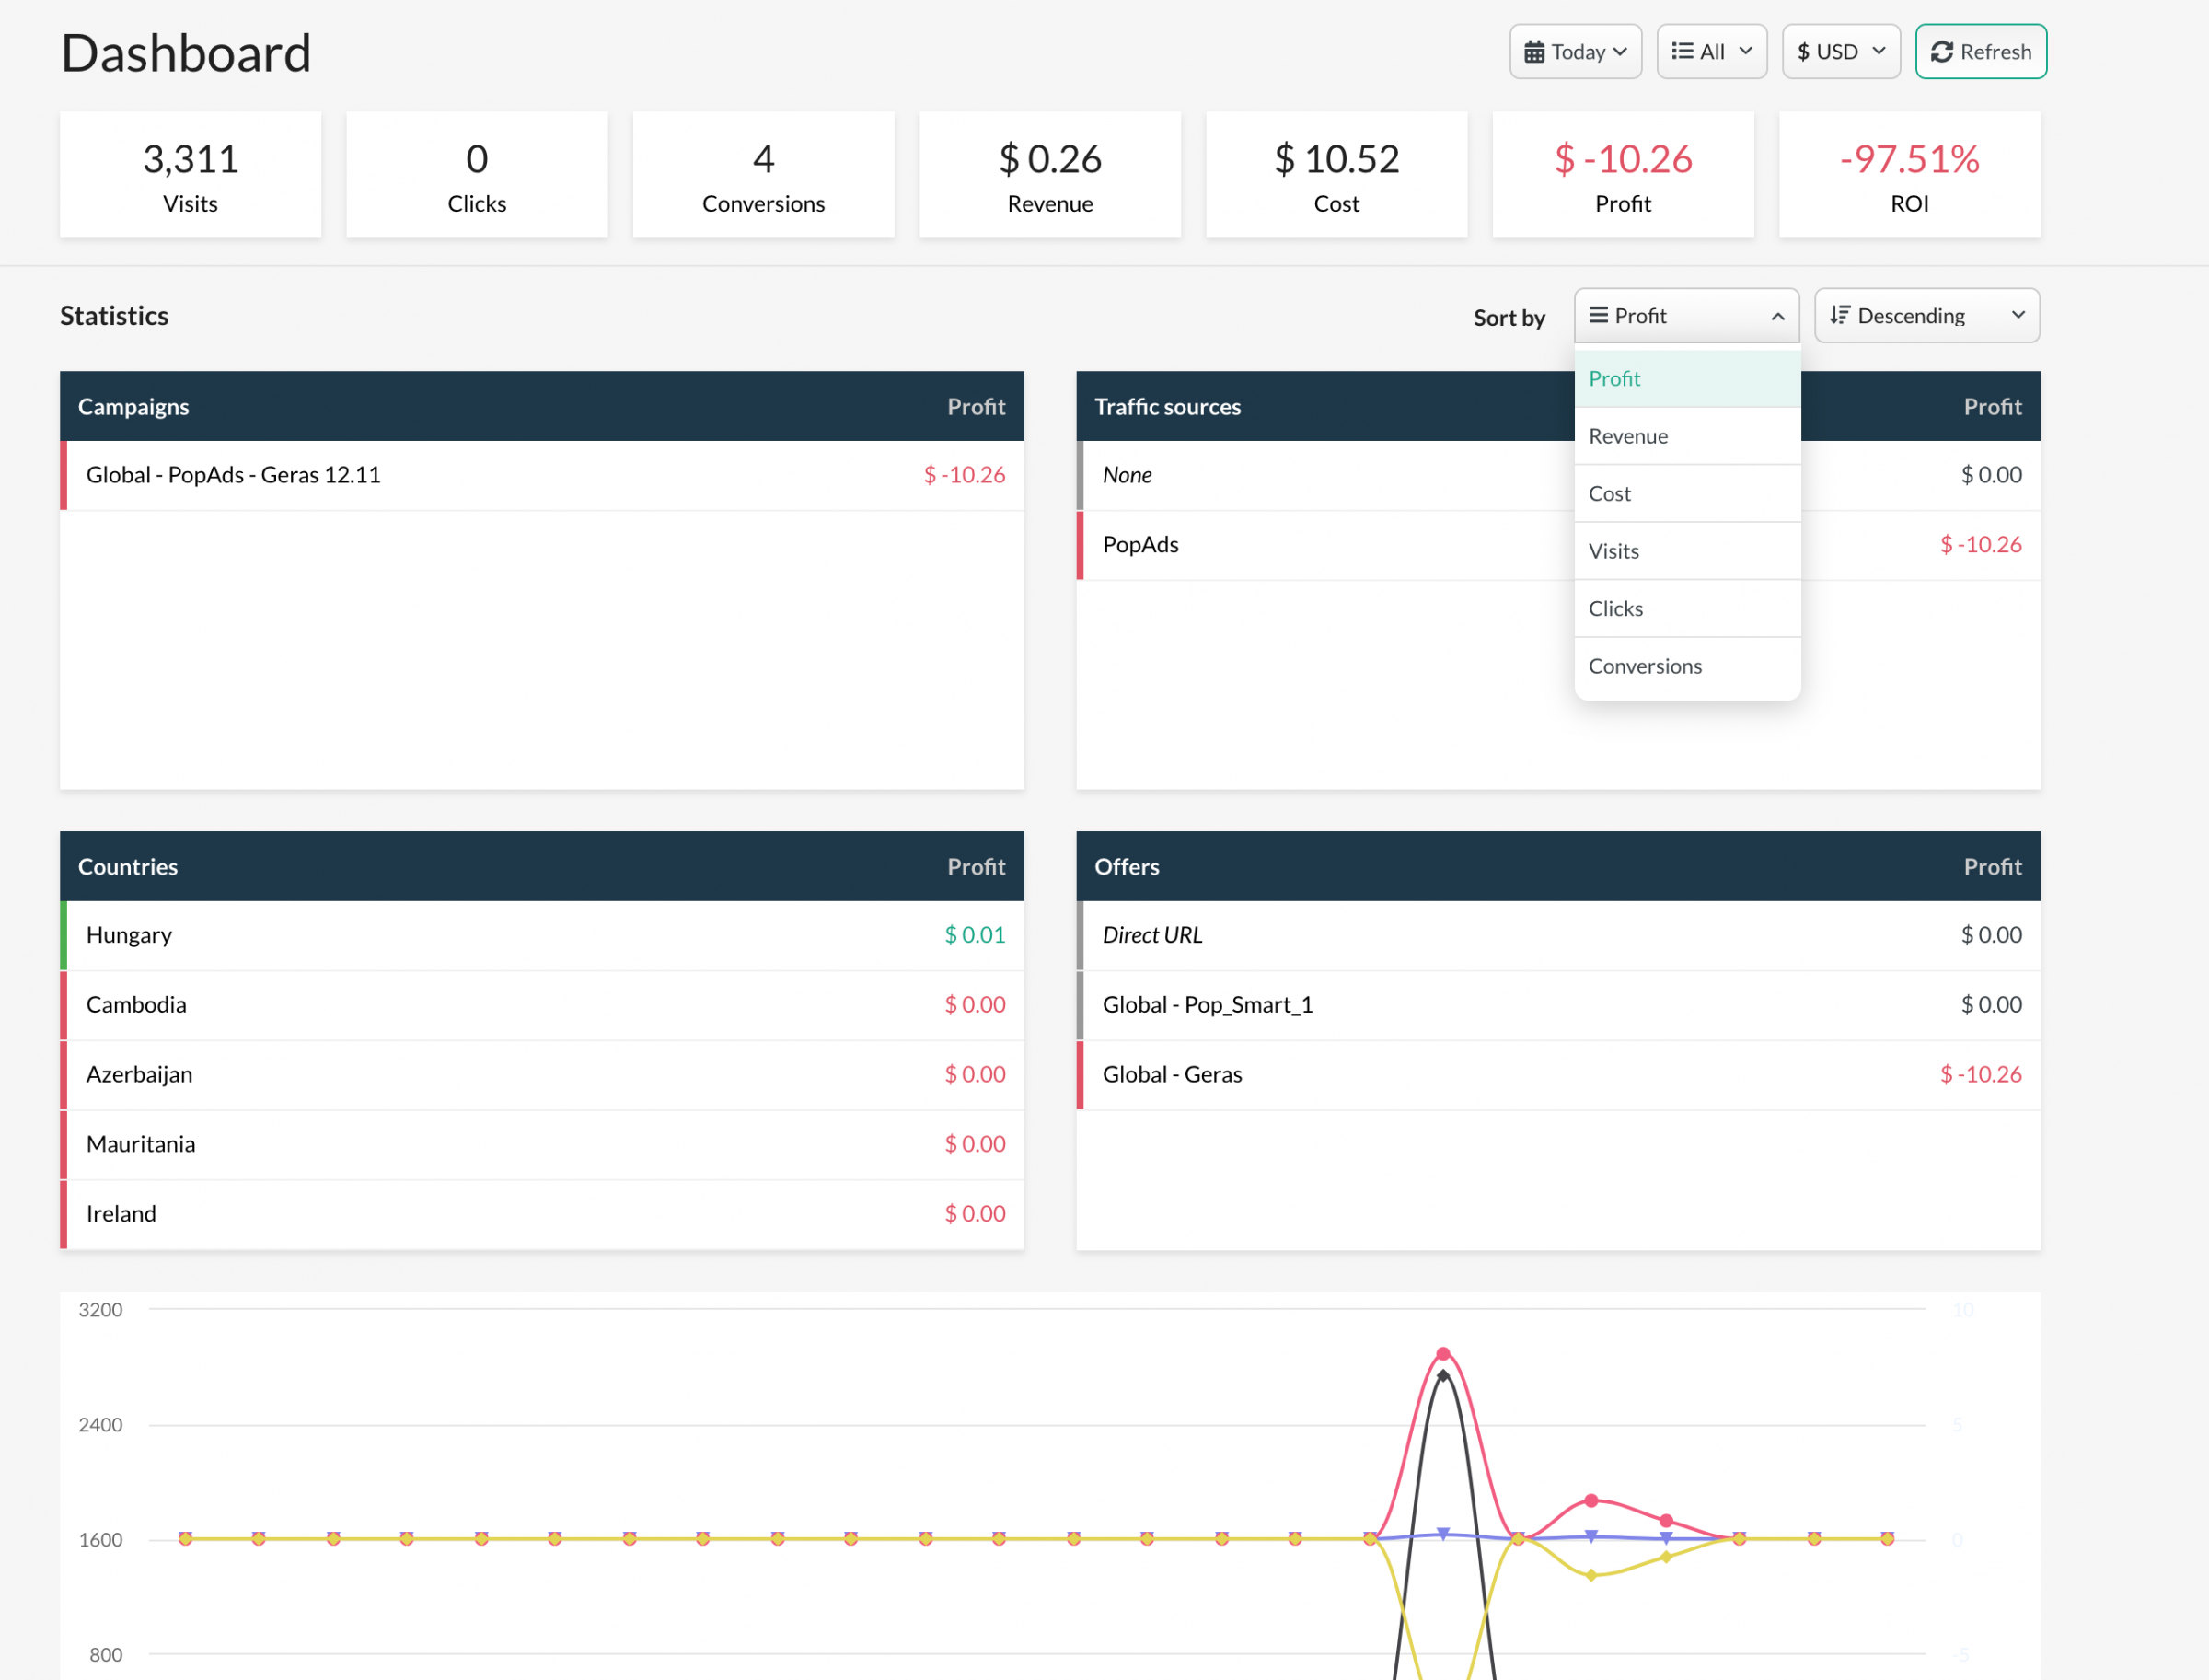Click the dollar icon in USD selector
The height and width of the screenshot is (1680, 2209).
1803,52
